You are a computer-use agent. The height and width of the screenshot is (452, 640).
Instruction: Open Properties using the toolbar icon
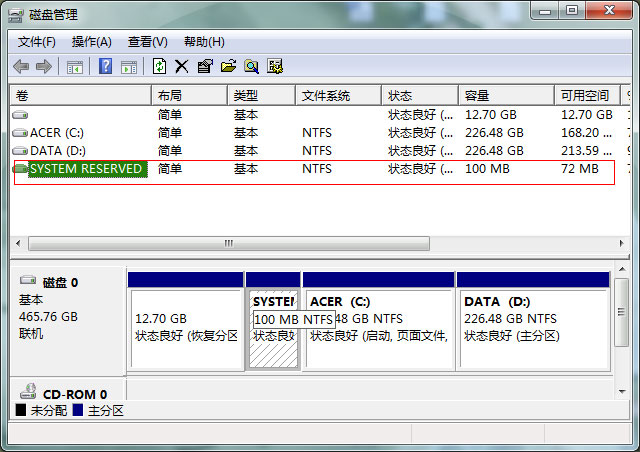[x=205, y=67]
